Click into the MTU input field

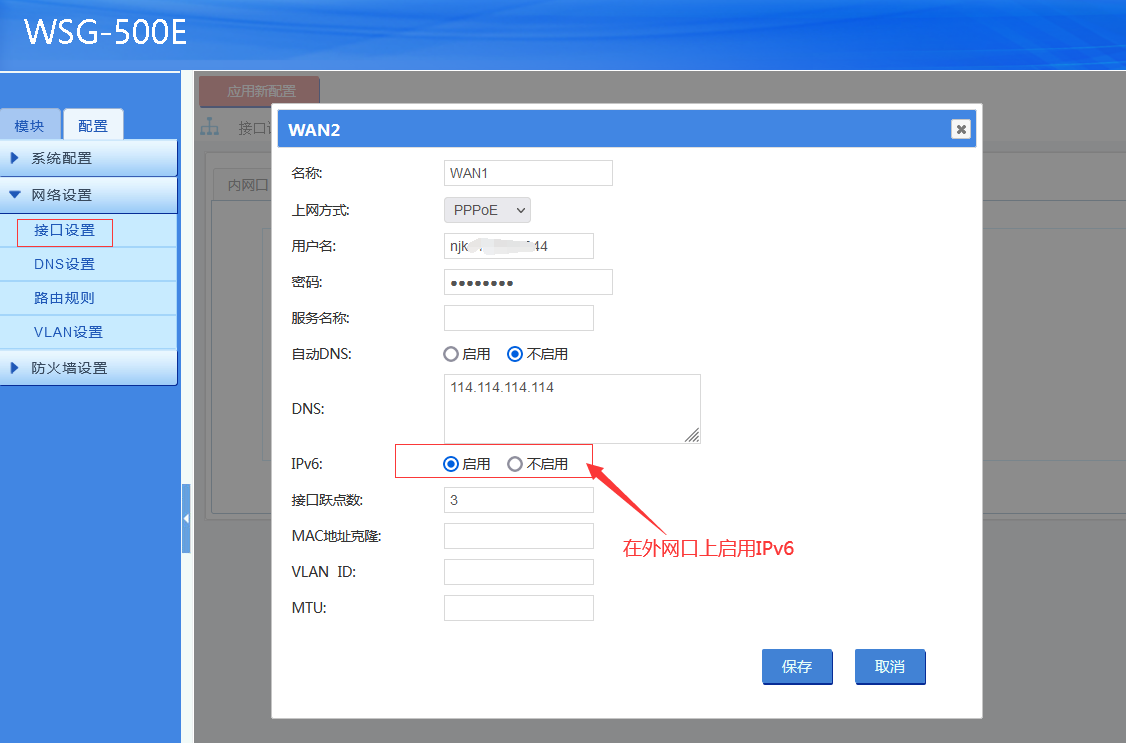518,608
